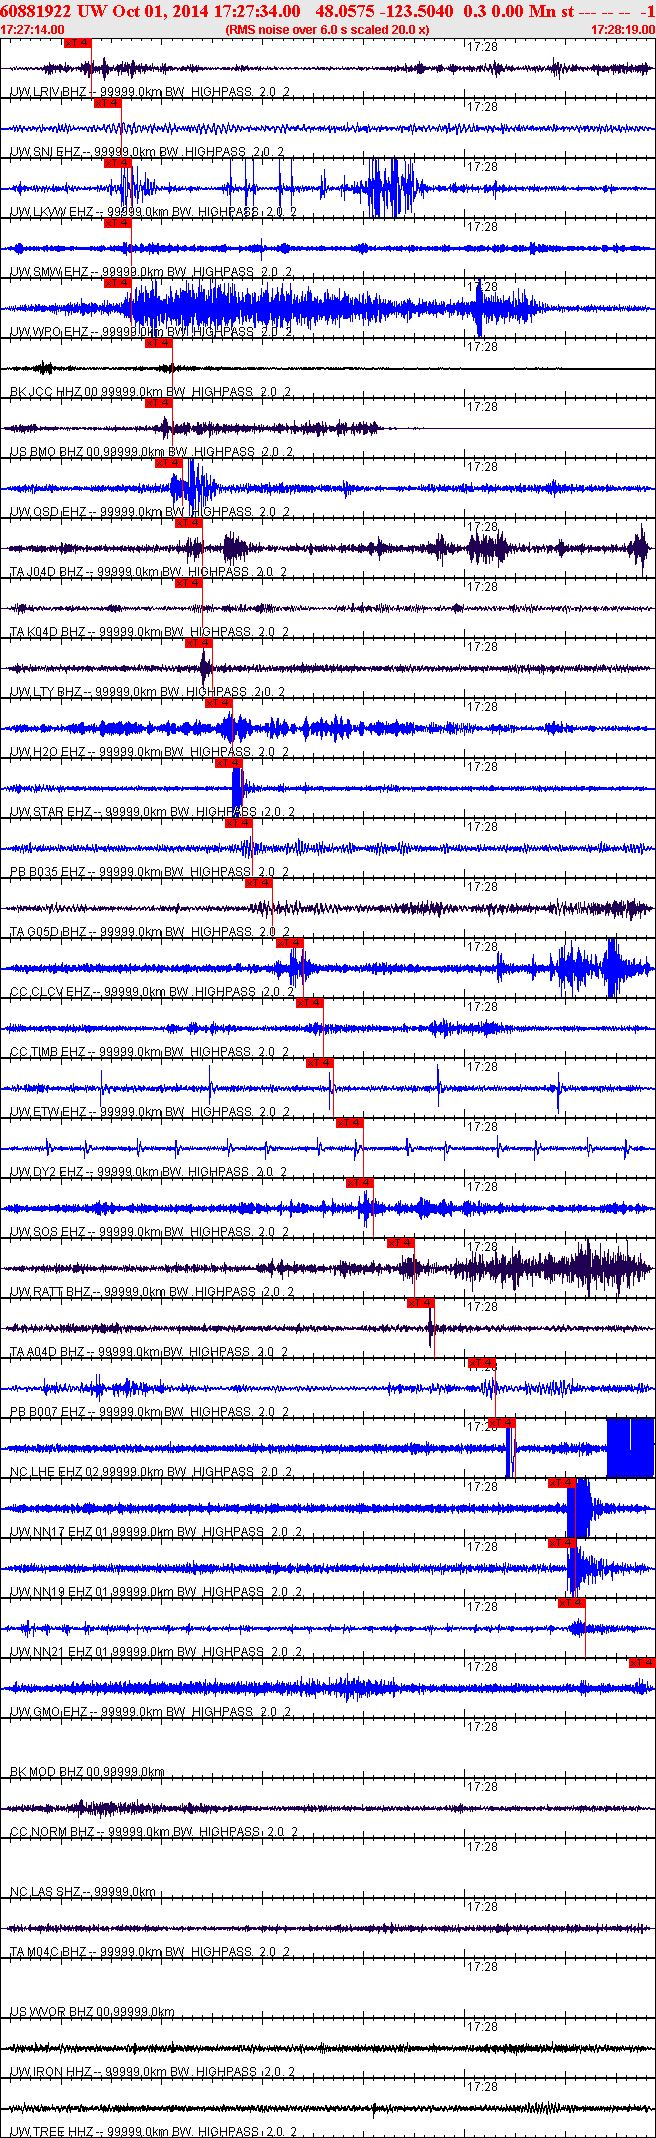Select the red pick flag on TA.G05D trace
The height and width of the screenshot is (2138, 656).
(x=258, y=883)
